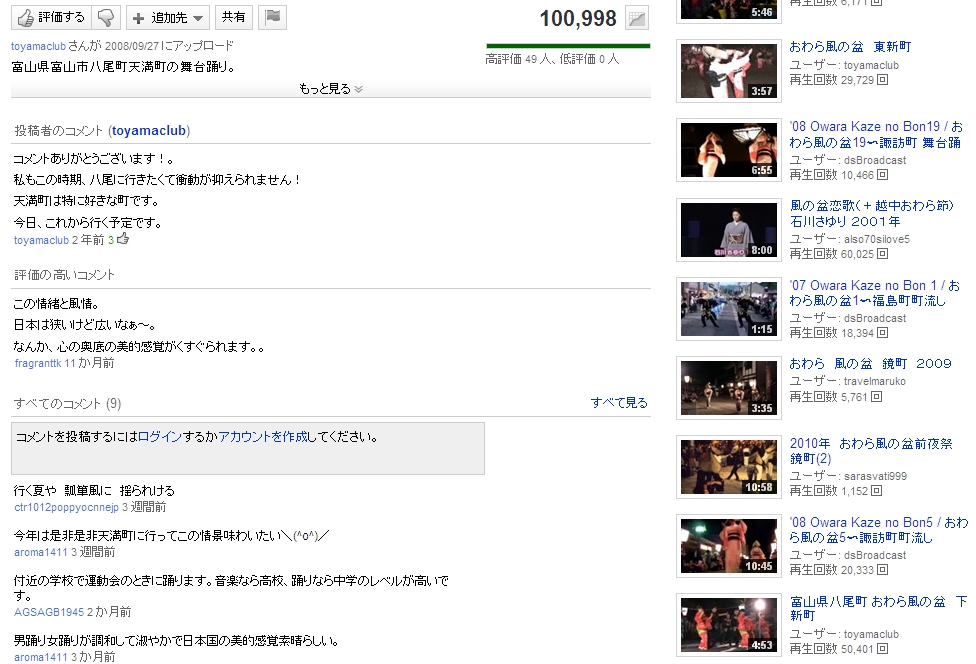Open the video statistics chart icon

click(636, 18)
